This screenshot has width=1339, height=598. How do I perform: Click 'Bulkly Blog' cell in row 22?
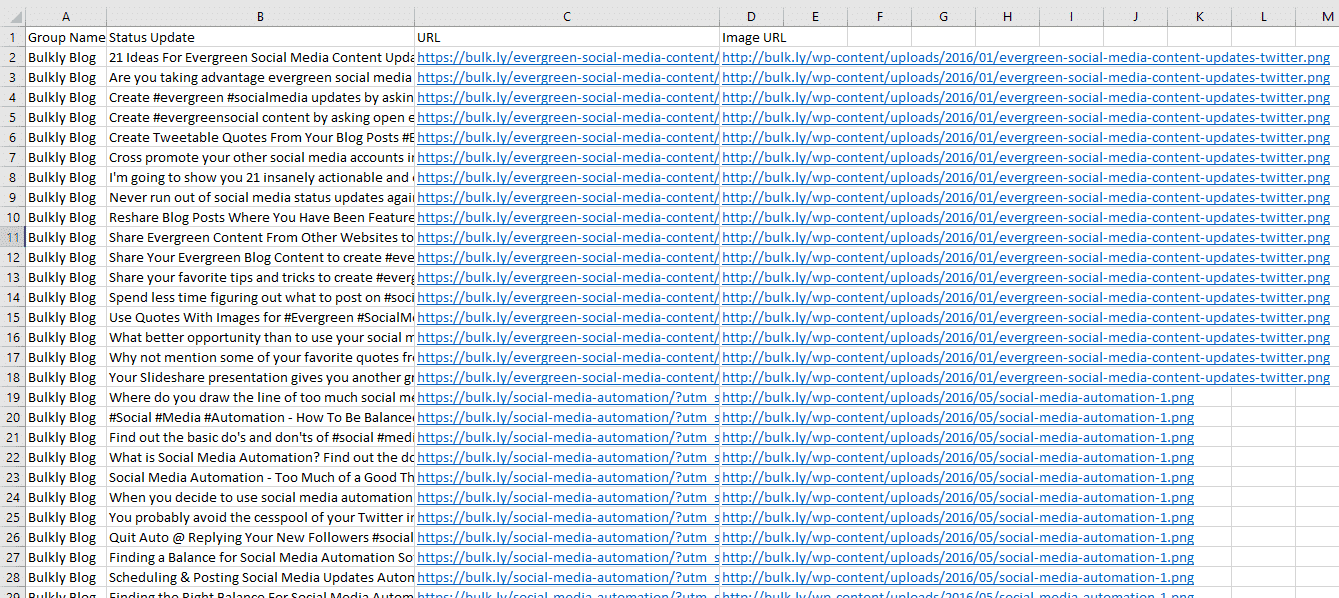[66, 457]
